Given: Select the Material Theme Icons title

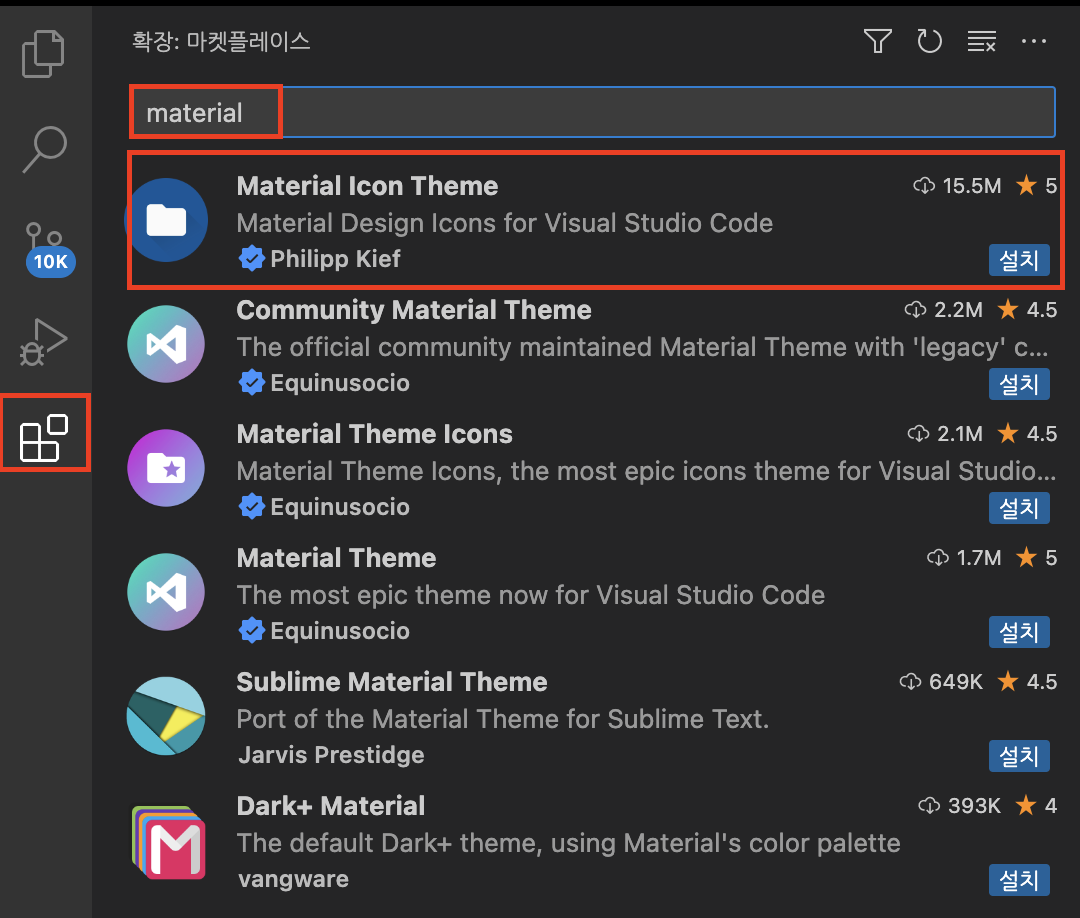Looking at the screenshot, I should 375,434.
